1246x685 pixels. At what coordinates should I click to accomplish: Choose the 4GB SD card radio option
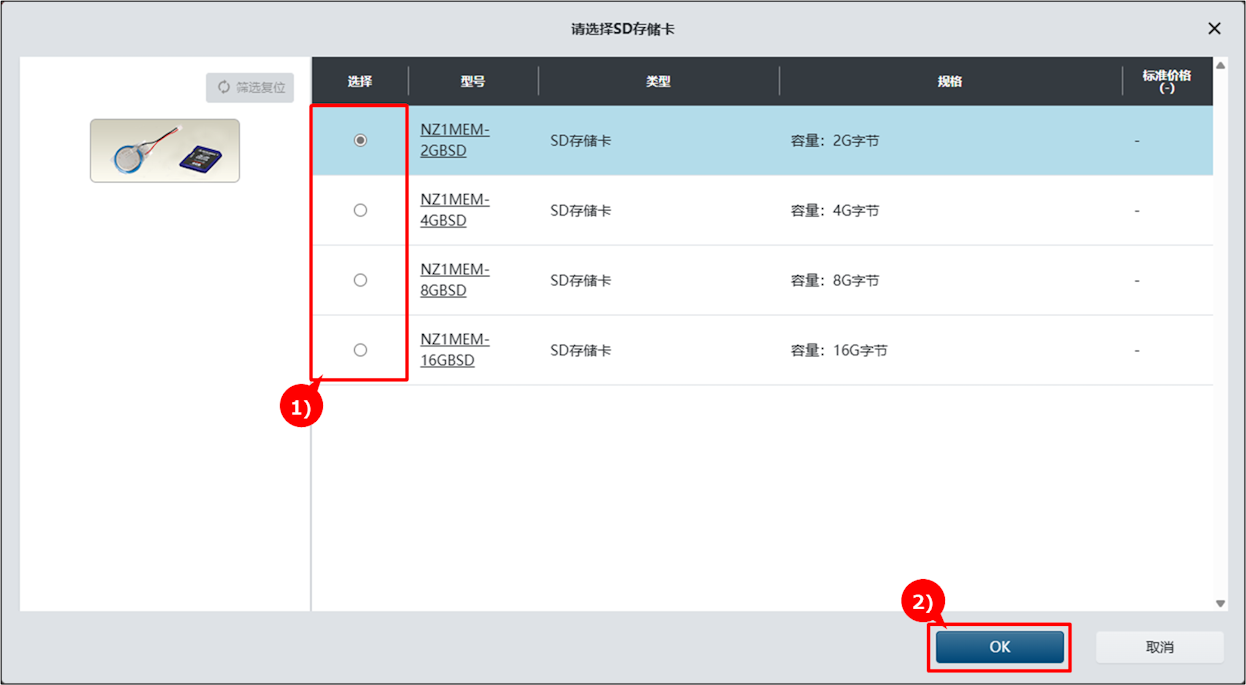360,211
